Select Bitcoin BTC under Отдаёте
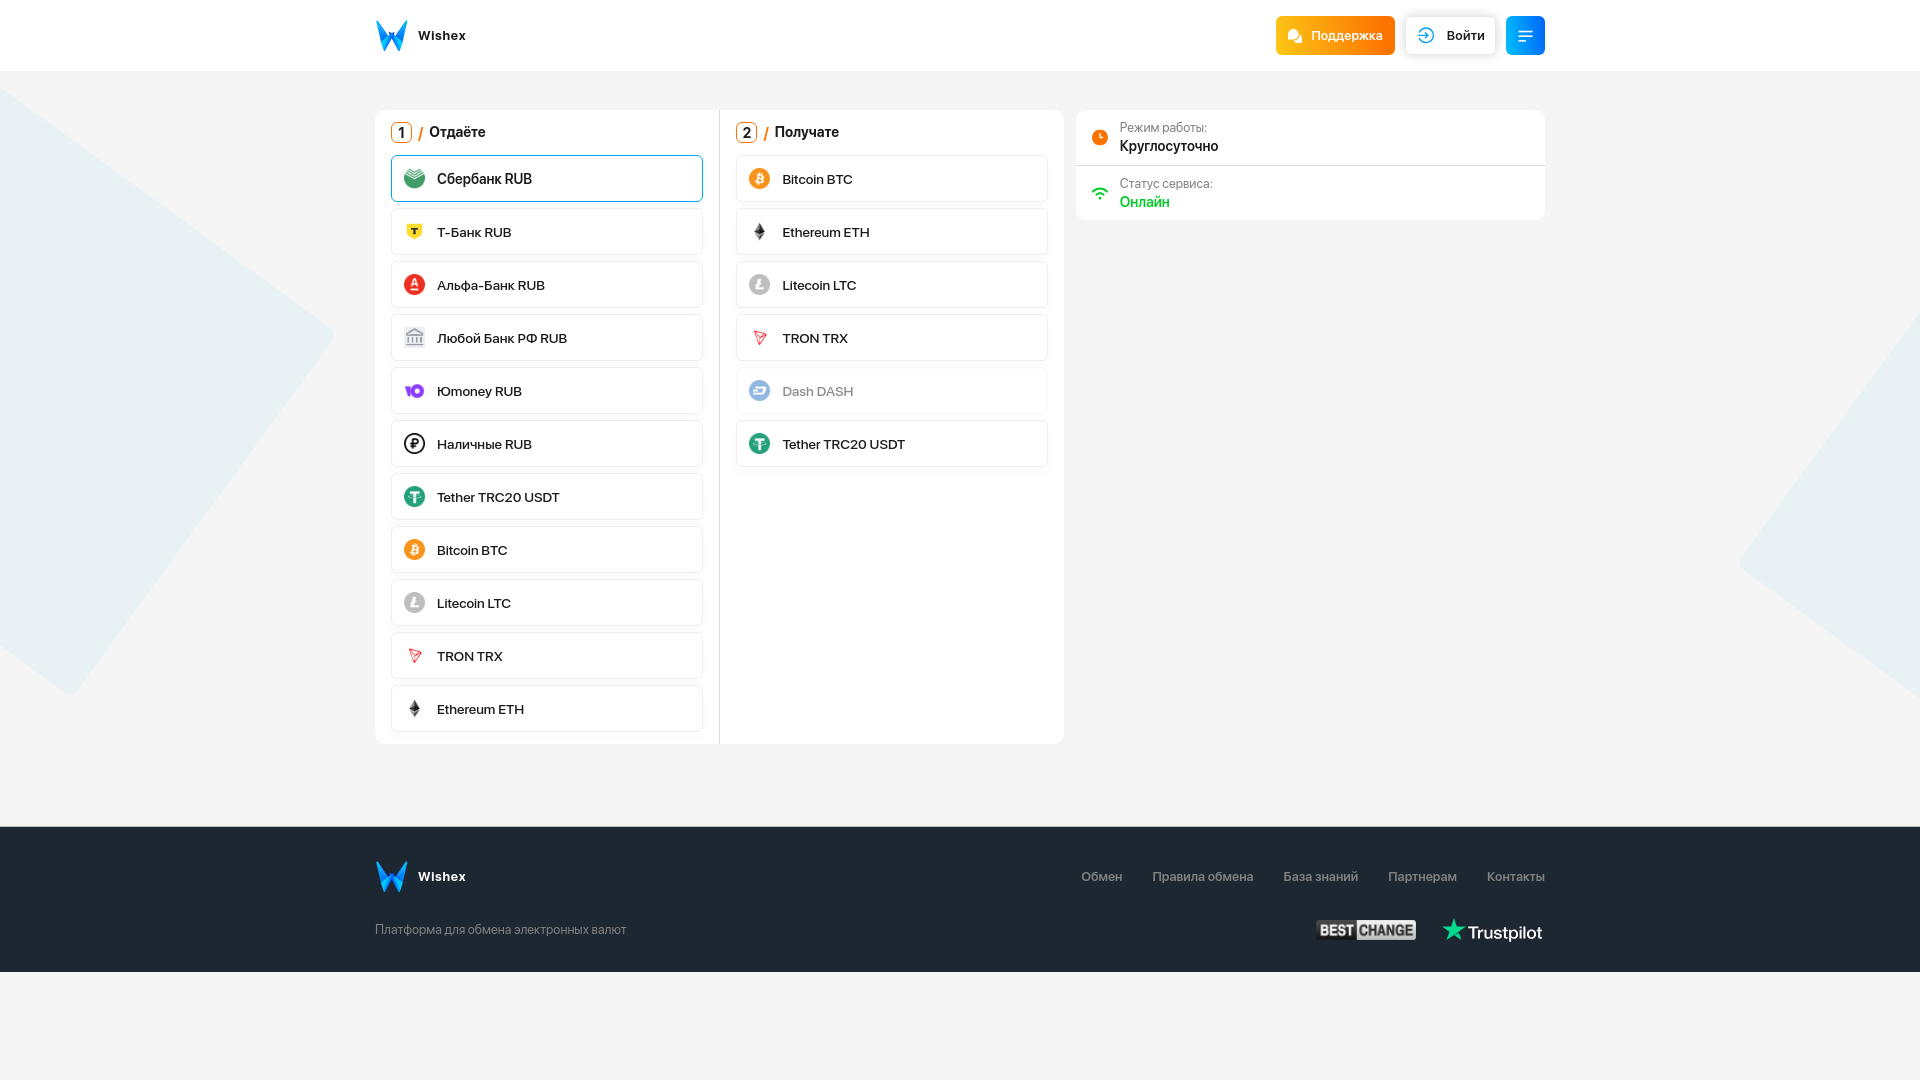The height and width of the screenshot is (1080, 1920). [x=547, y=550]
